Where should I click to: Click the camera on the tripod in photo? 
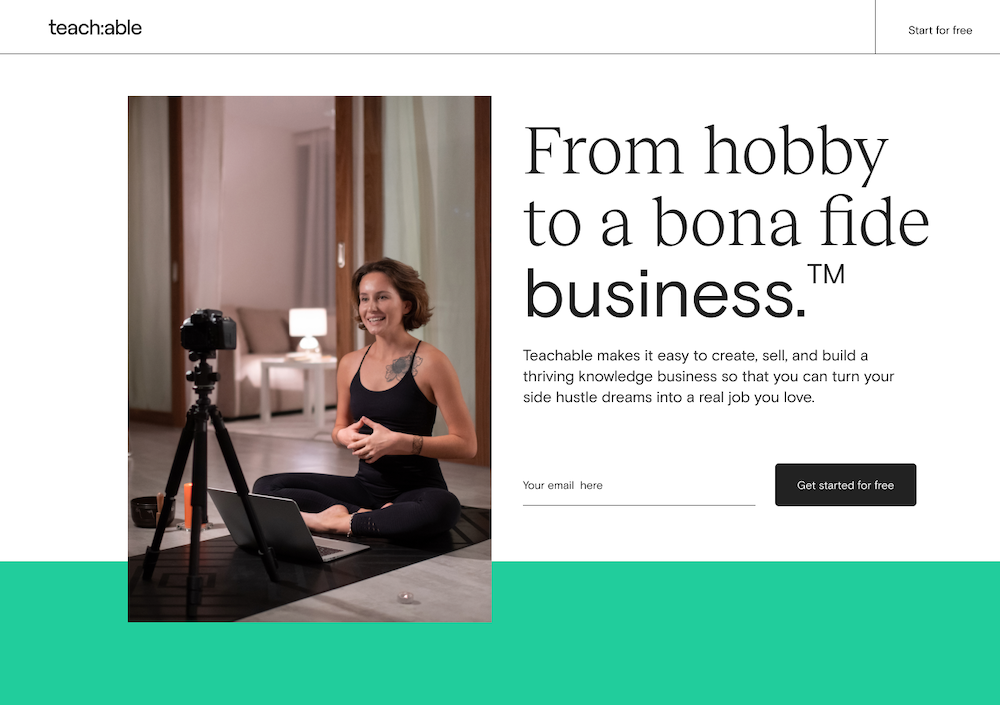tap(208, 331)
